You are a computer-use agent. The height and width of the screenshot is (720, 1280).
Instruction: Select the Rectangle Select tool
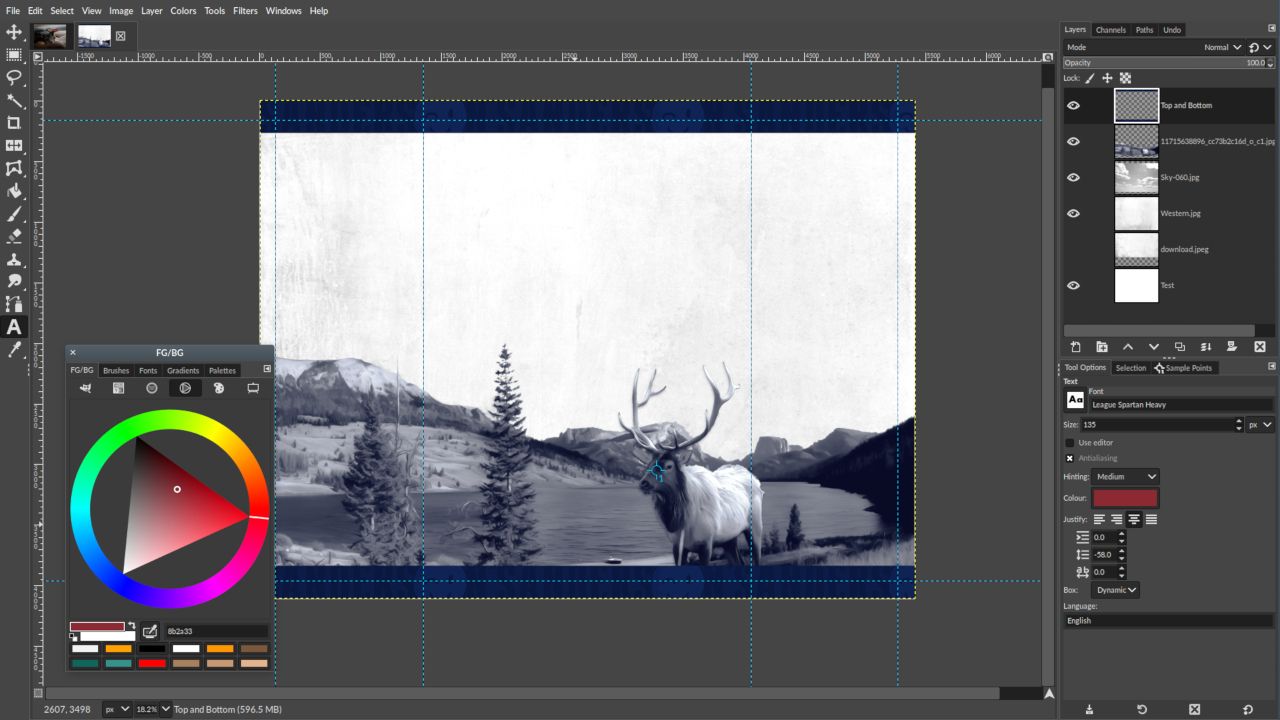point(14,55)
